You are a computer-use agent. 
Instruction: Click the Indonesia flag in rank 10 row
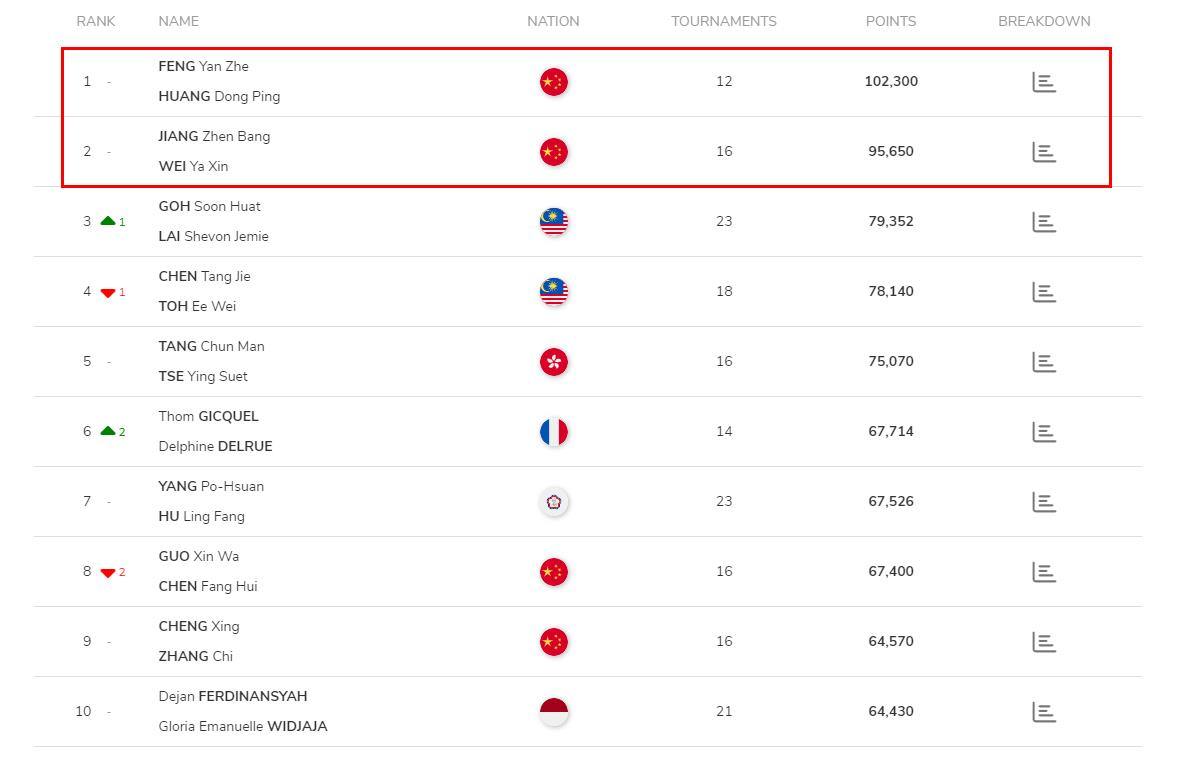[554, 712]
